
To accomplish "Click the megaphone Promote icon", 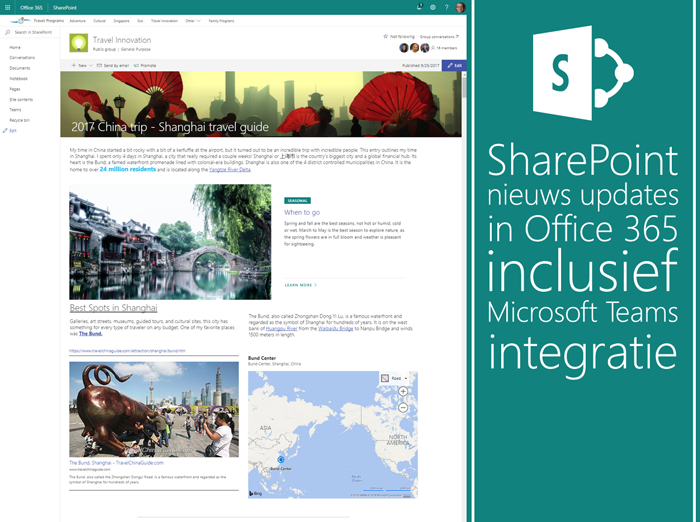I will click(136, 65).
